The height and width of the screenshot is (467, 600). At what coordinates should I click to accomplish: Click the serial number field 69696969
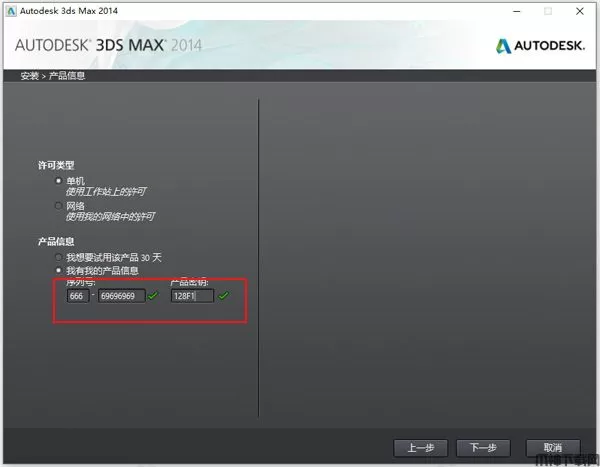tap(122, 296)
